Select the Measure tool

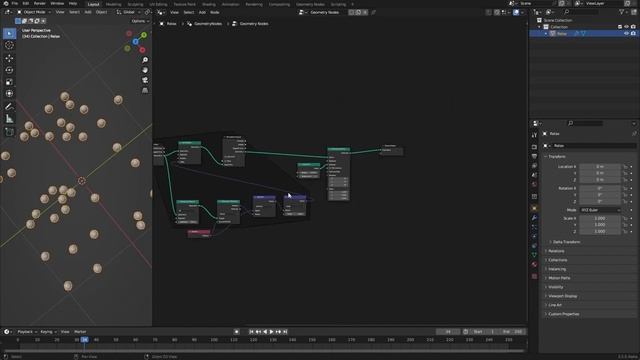point(9,119)
